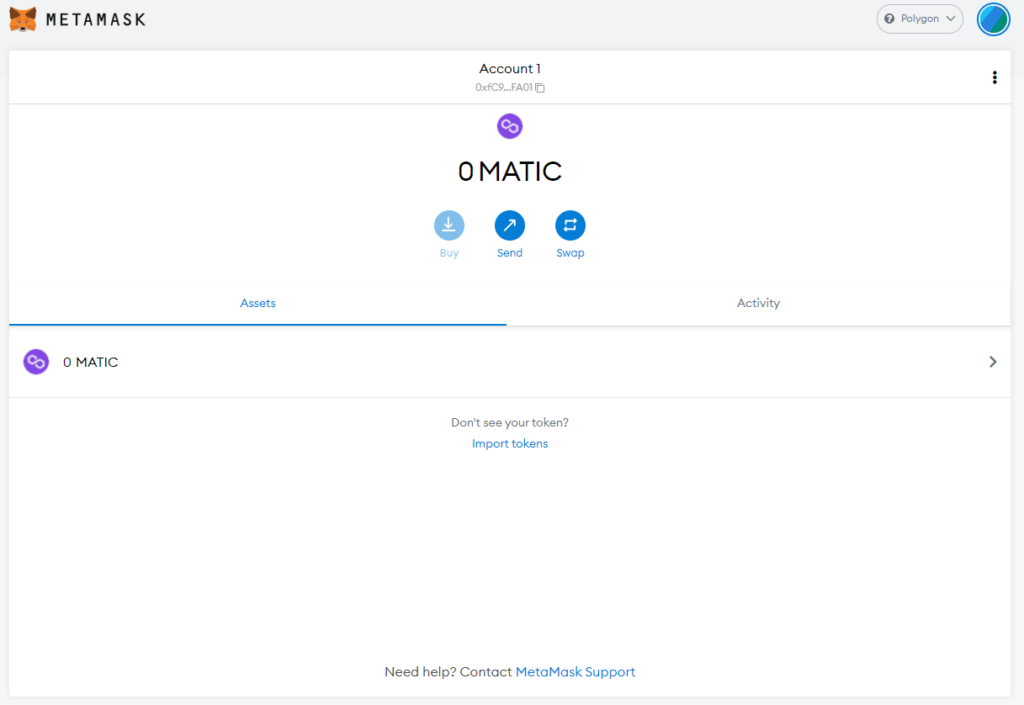The width and height of the screenshot is (1024, 705).
Task: Click the 0 MATIC main balance
Action: click(509, 172)
